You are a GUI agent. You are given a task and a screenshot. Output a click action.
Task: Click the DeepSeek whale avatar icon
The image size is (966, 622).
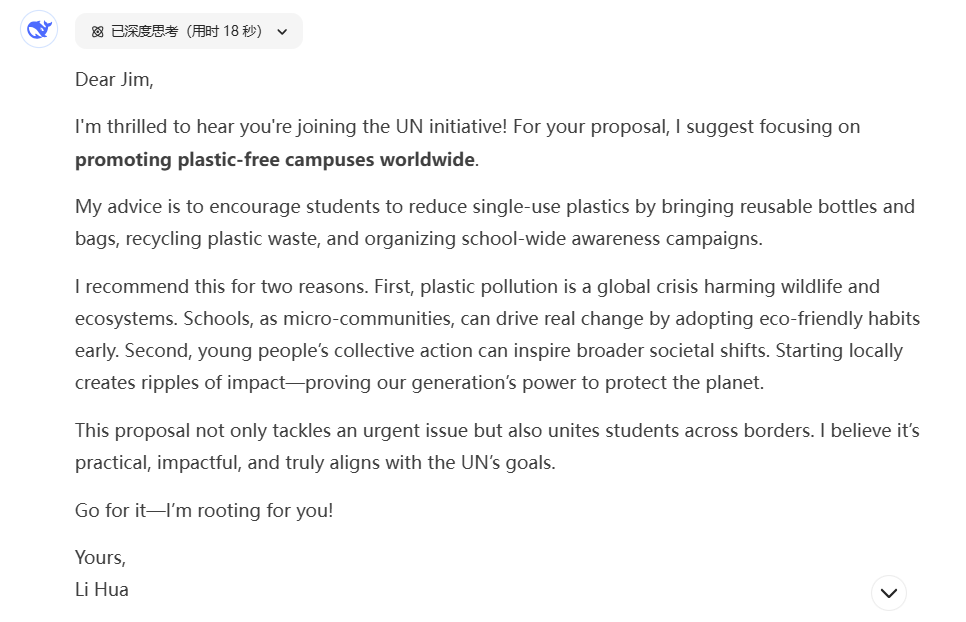(39, 29)
